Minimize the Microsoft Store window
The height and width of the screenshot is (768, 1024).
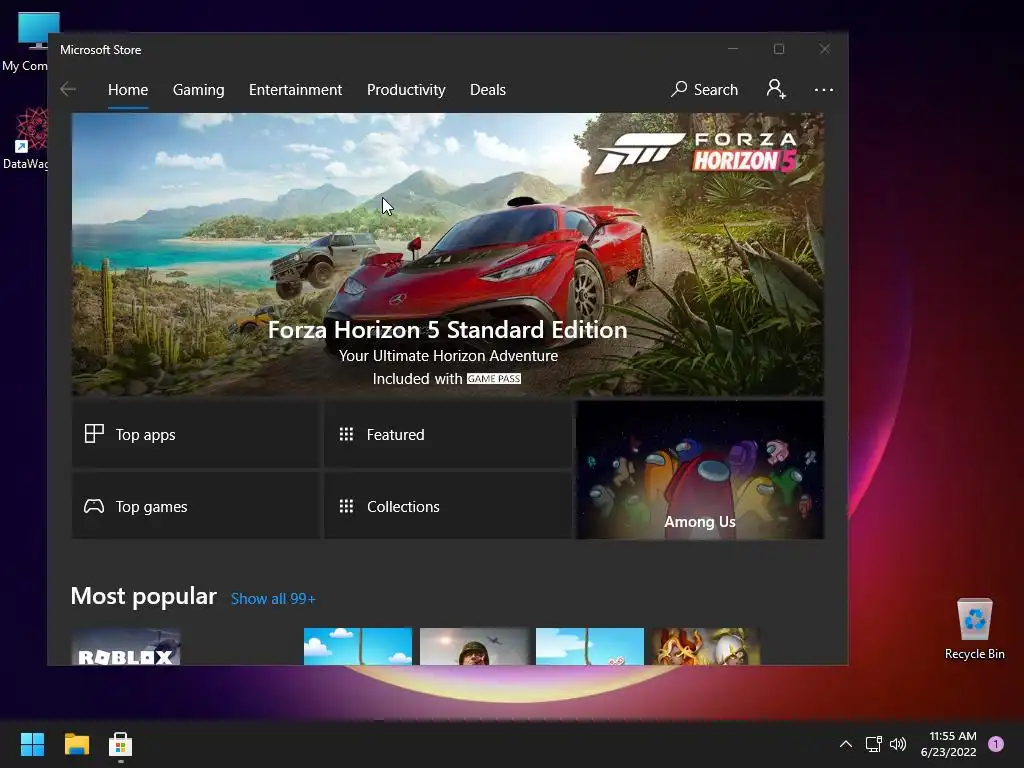pyautogui.click(x=733, y=49)
